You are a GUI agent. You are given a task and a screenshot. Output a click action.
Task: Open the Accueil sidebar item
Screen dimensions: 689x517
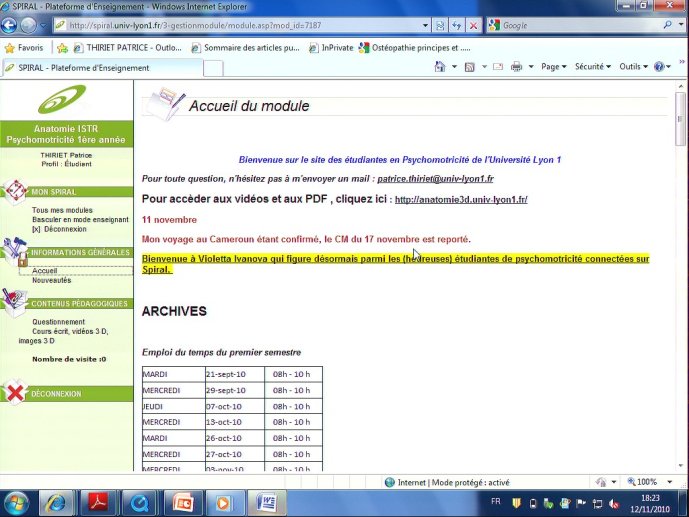pyautogui.click(x=44, y=271)
